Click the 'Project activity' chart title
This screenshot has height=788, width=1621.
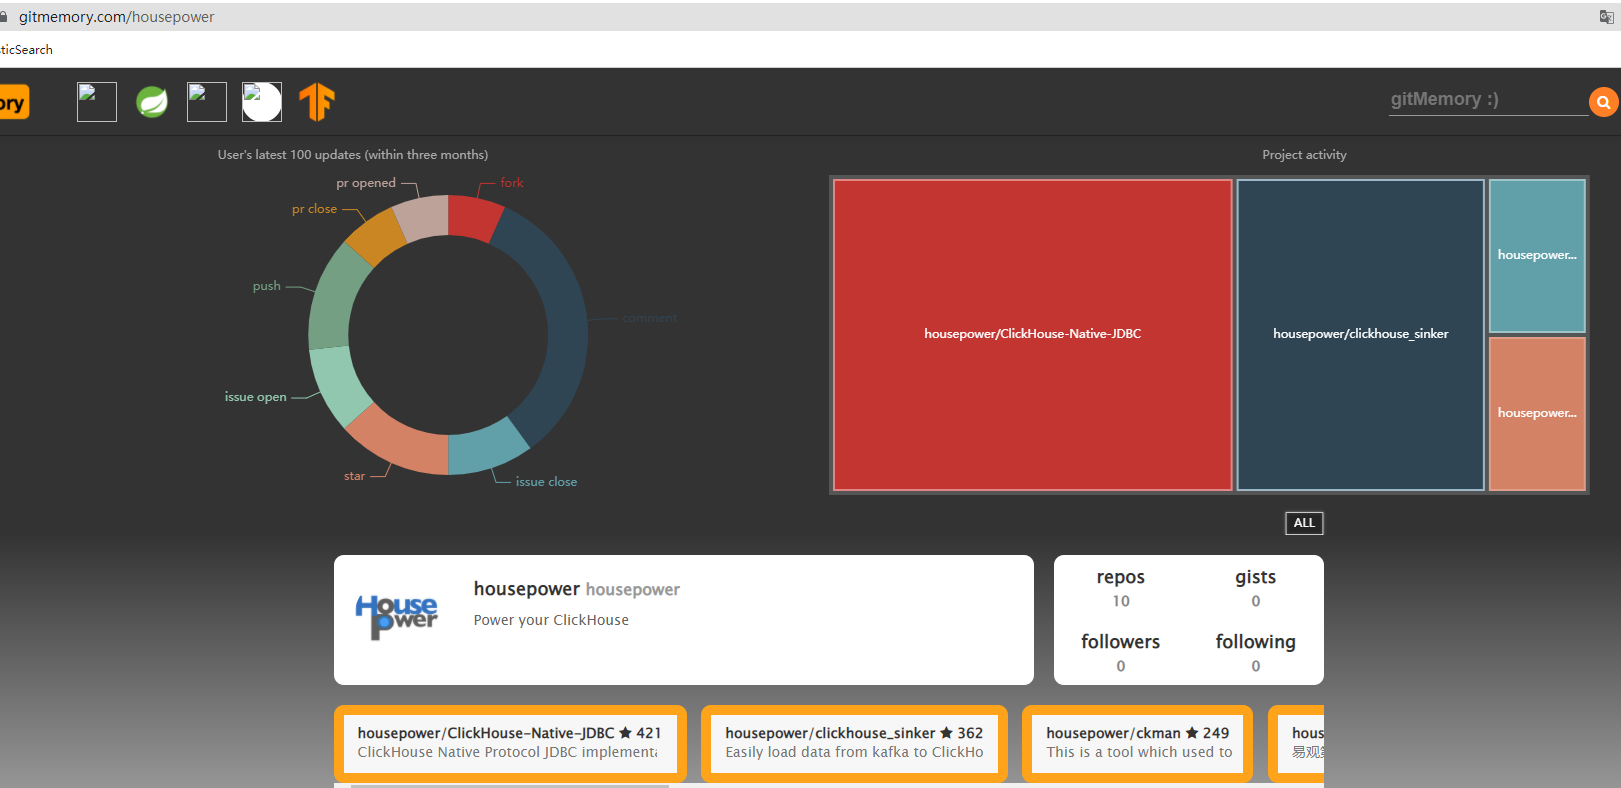tap(1304, 155)
